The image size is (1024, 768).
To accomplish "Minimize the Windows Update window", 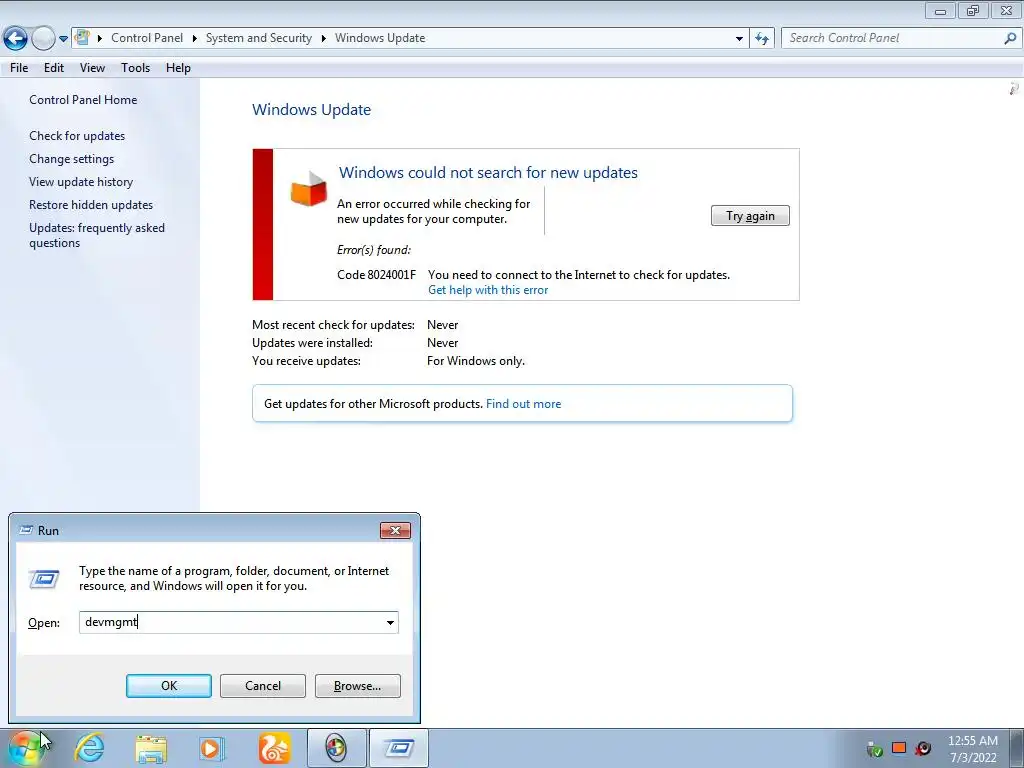I will [940, 10].
